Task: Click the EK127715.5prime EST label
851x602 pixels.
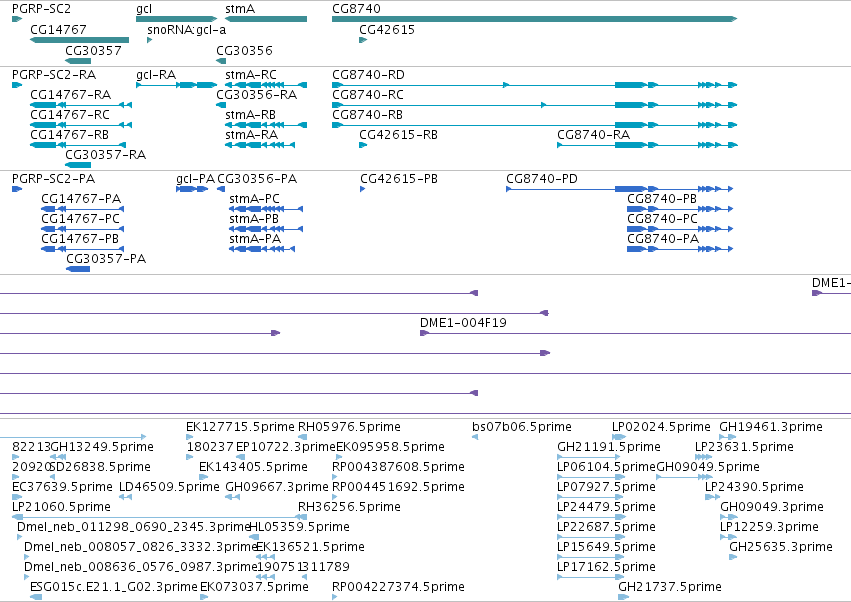Action: coord(240,427)
